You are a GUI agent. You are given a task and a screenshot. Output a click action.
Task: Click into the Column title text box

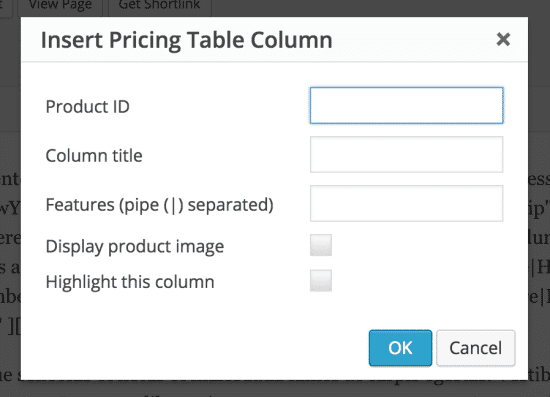pyautogui.click(x=407, y=155)
